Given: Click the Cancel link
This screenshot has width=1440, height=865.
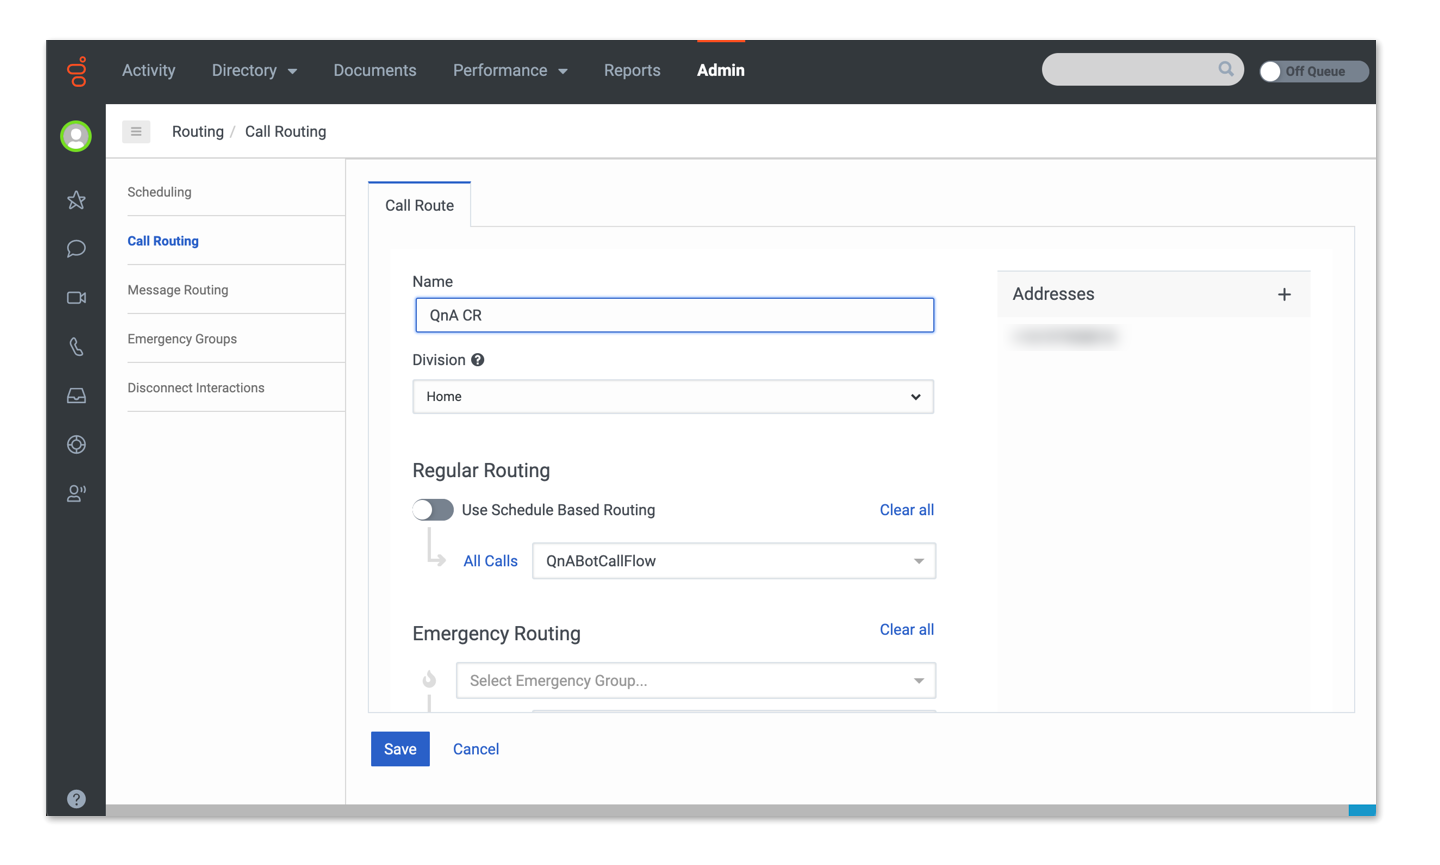Looking at the screenshot, I should coord(476,749).
